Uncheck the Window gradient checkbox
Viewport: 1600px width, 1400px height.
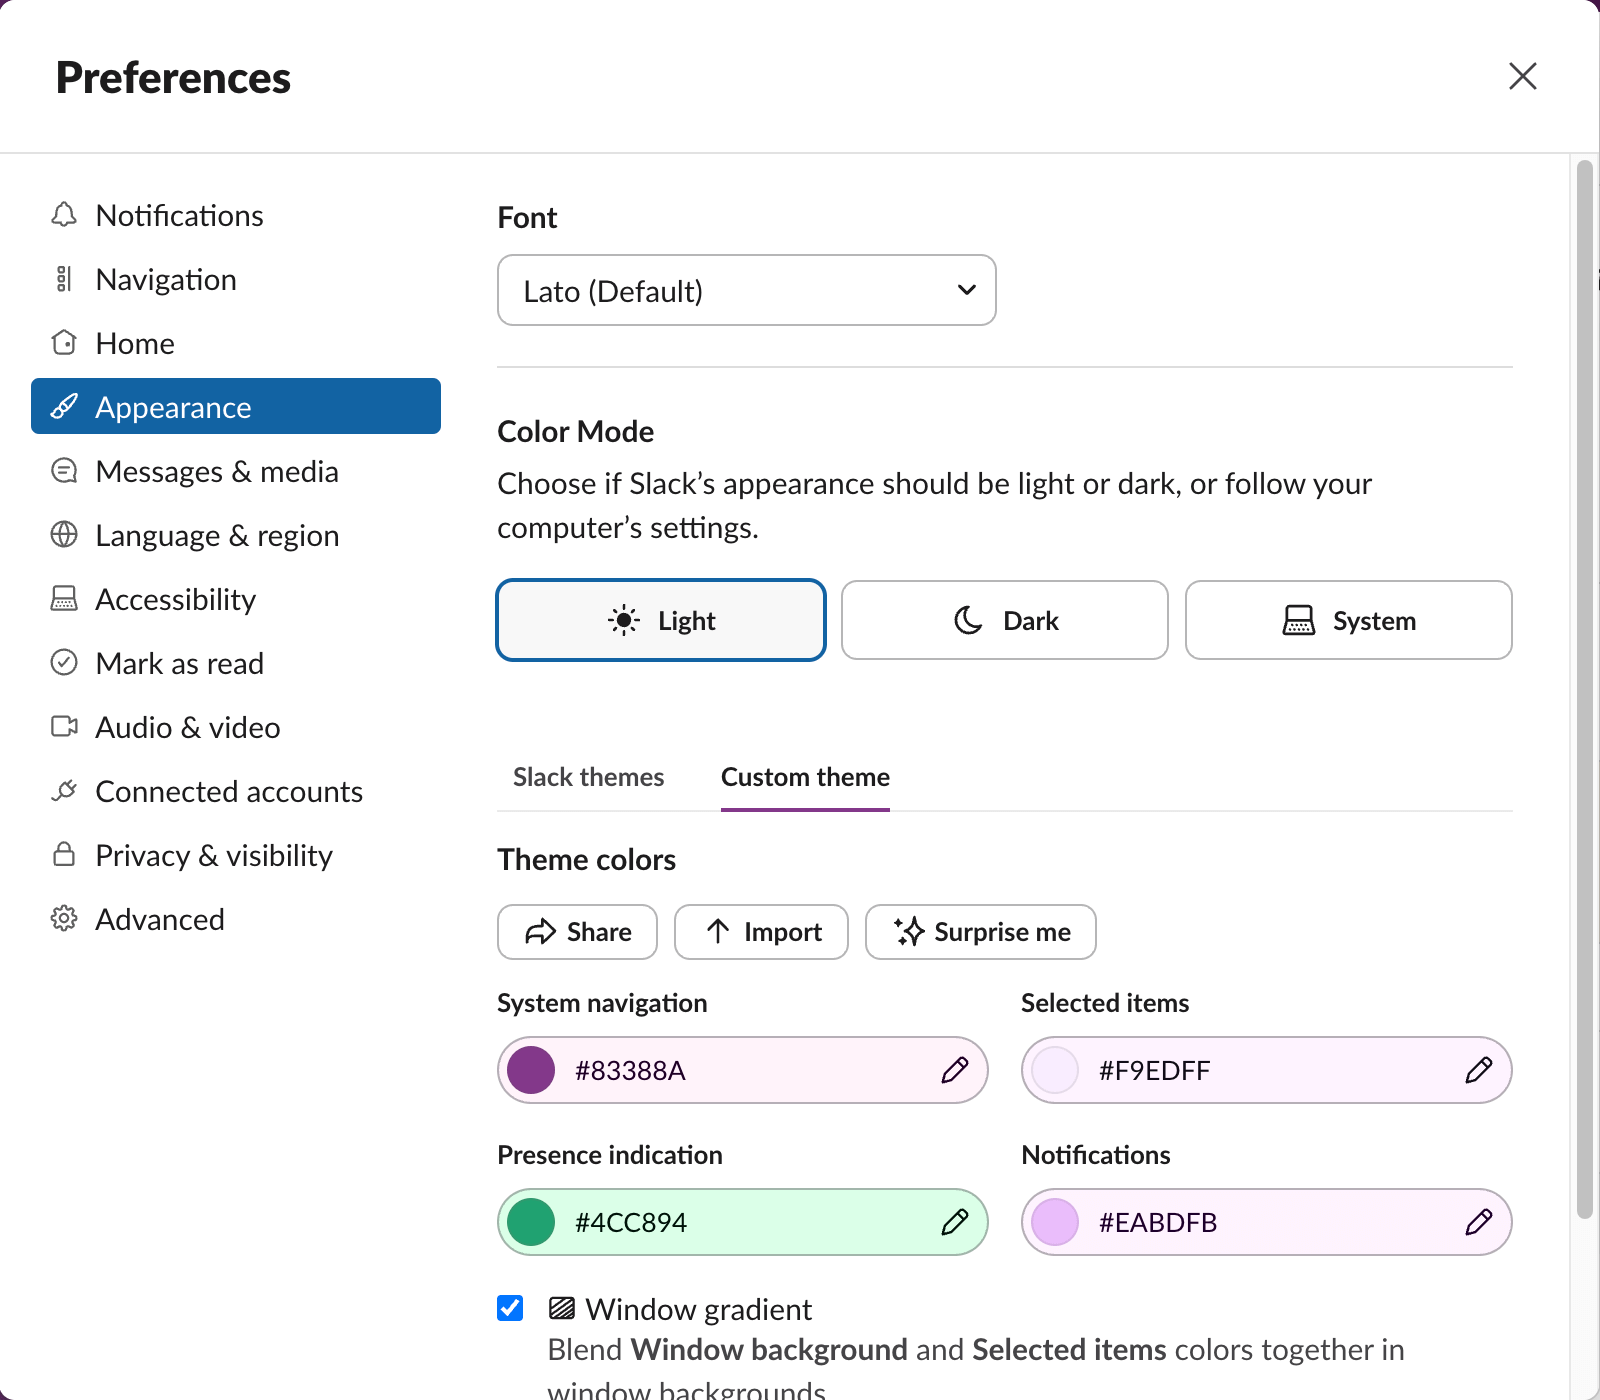[510, 1308]
